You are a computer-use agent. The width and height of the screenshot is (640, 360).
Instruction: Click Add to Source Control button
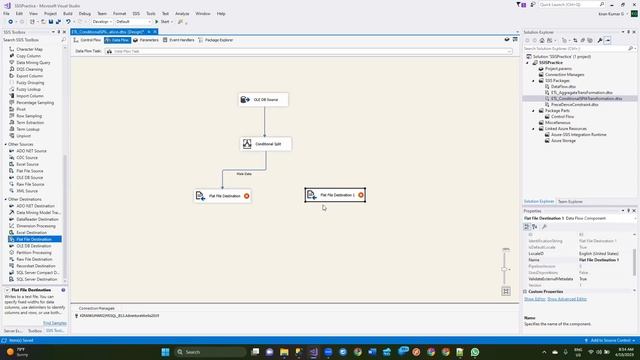[x=610, y=340]
